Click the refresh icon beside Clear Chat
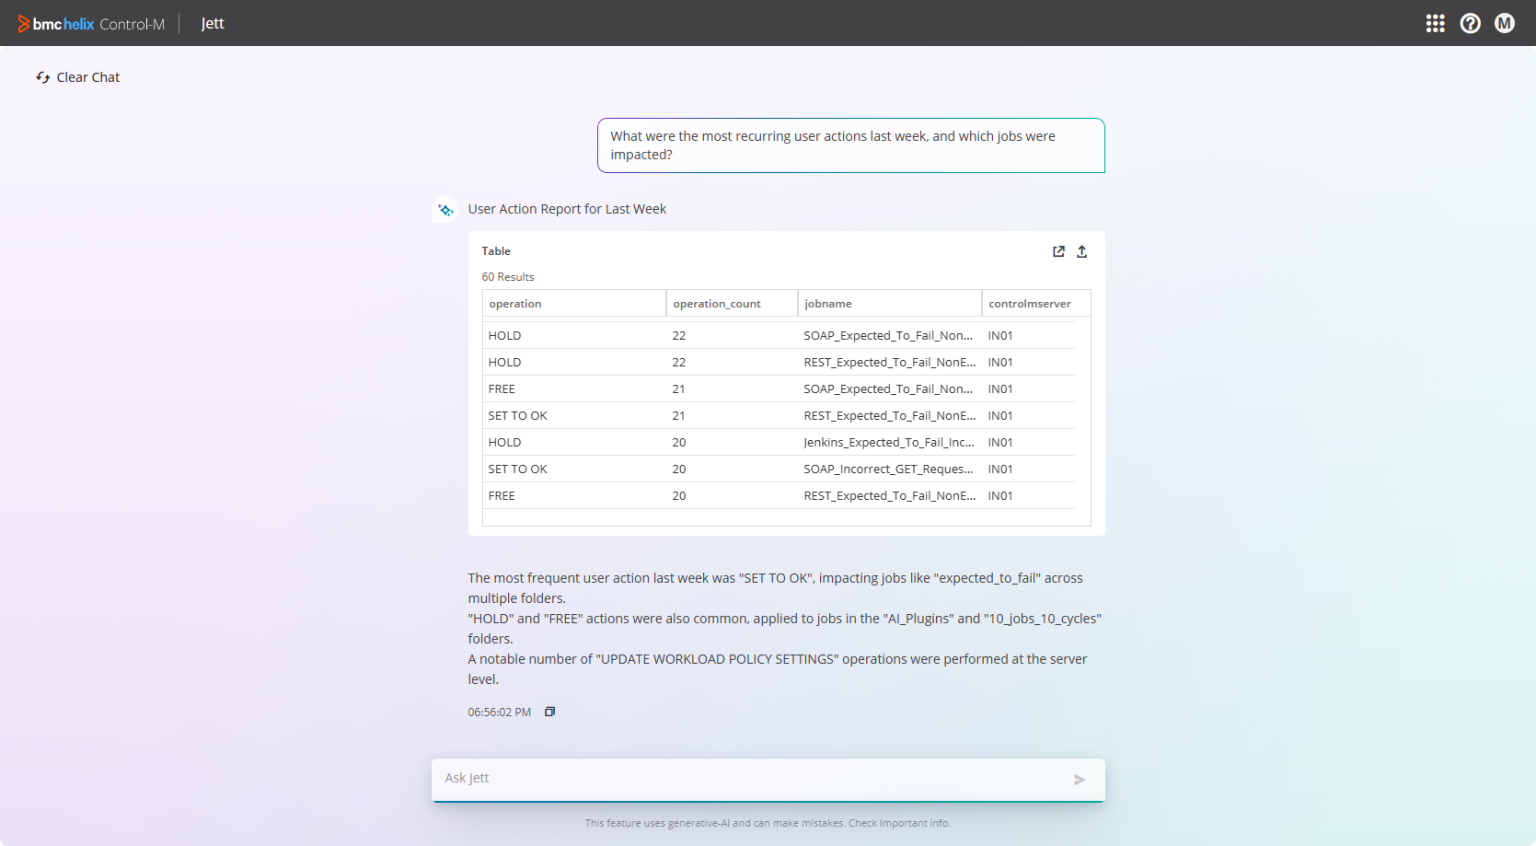This screenshot has height=846, width=1536. pos(42,77)
